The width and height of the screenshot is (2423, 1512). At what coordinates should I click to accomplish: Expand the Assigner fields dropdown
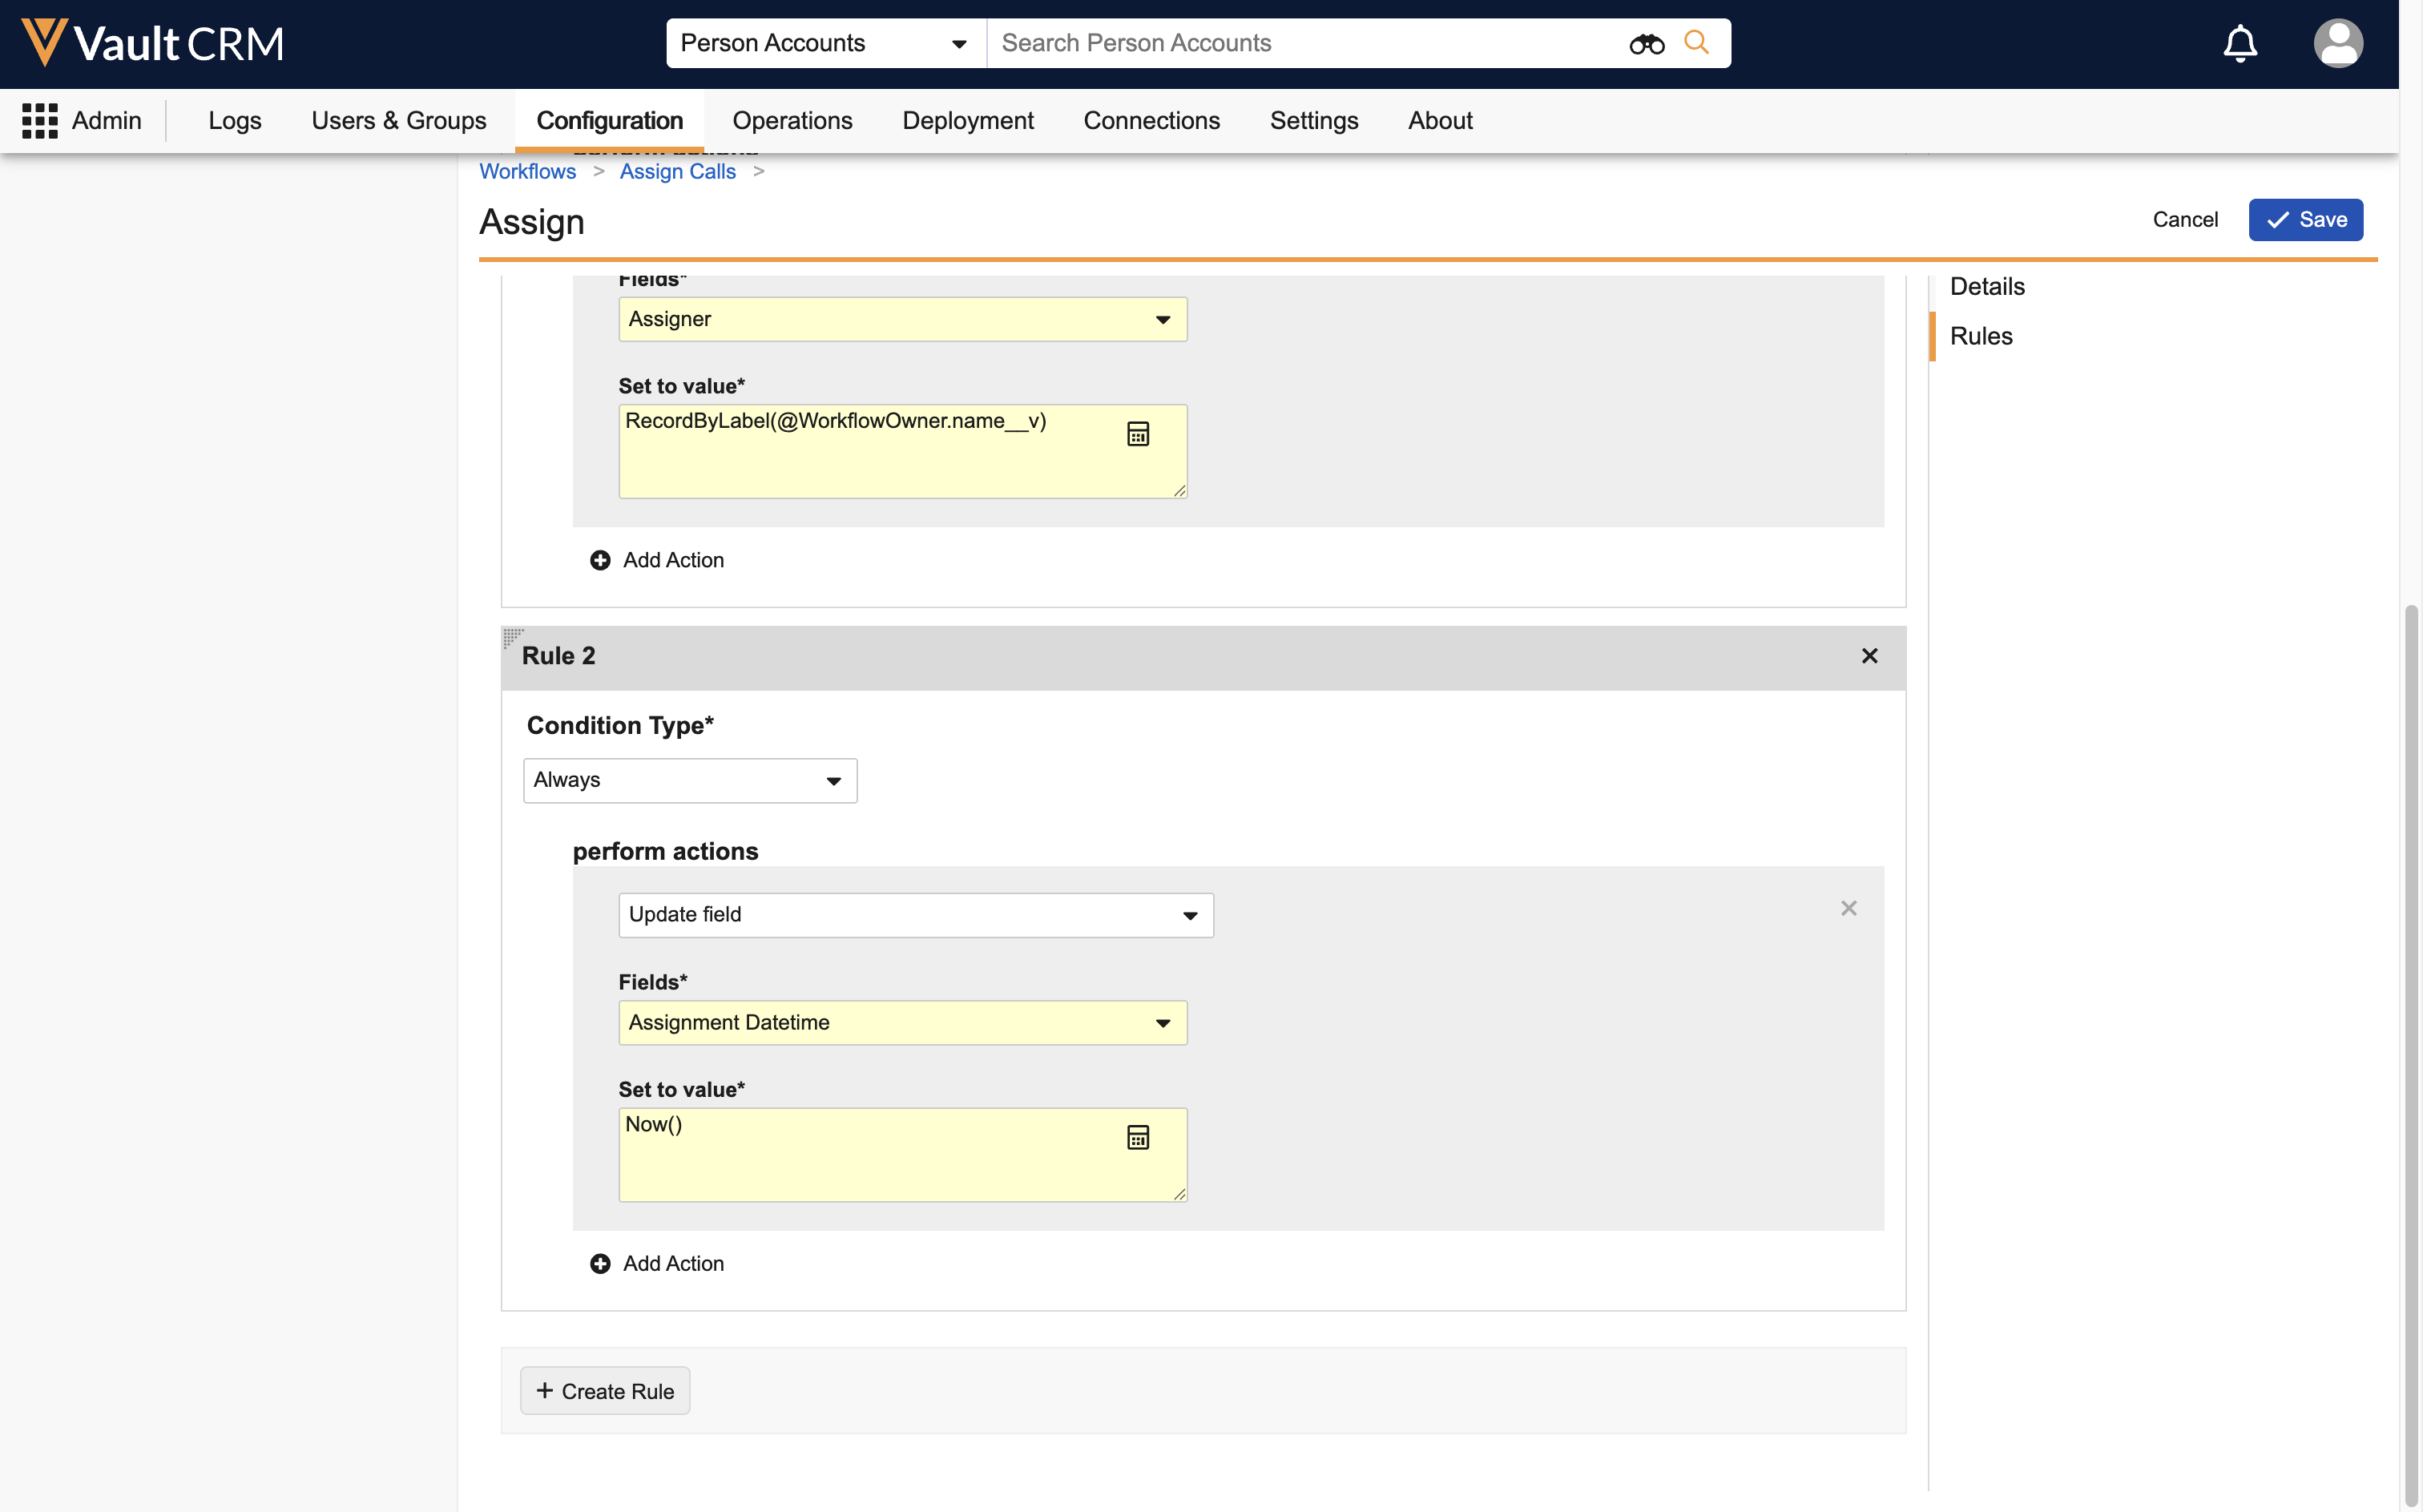902,320
